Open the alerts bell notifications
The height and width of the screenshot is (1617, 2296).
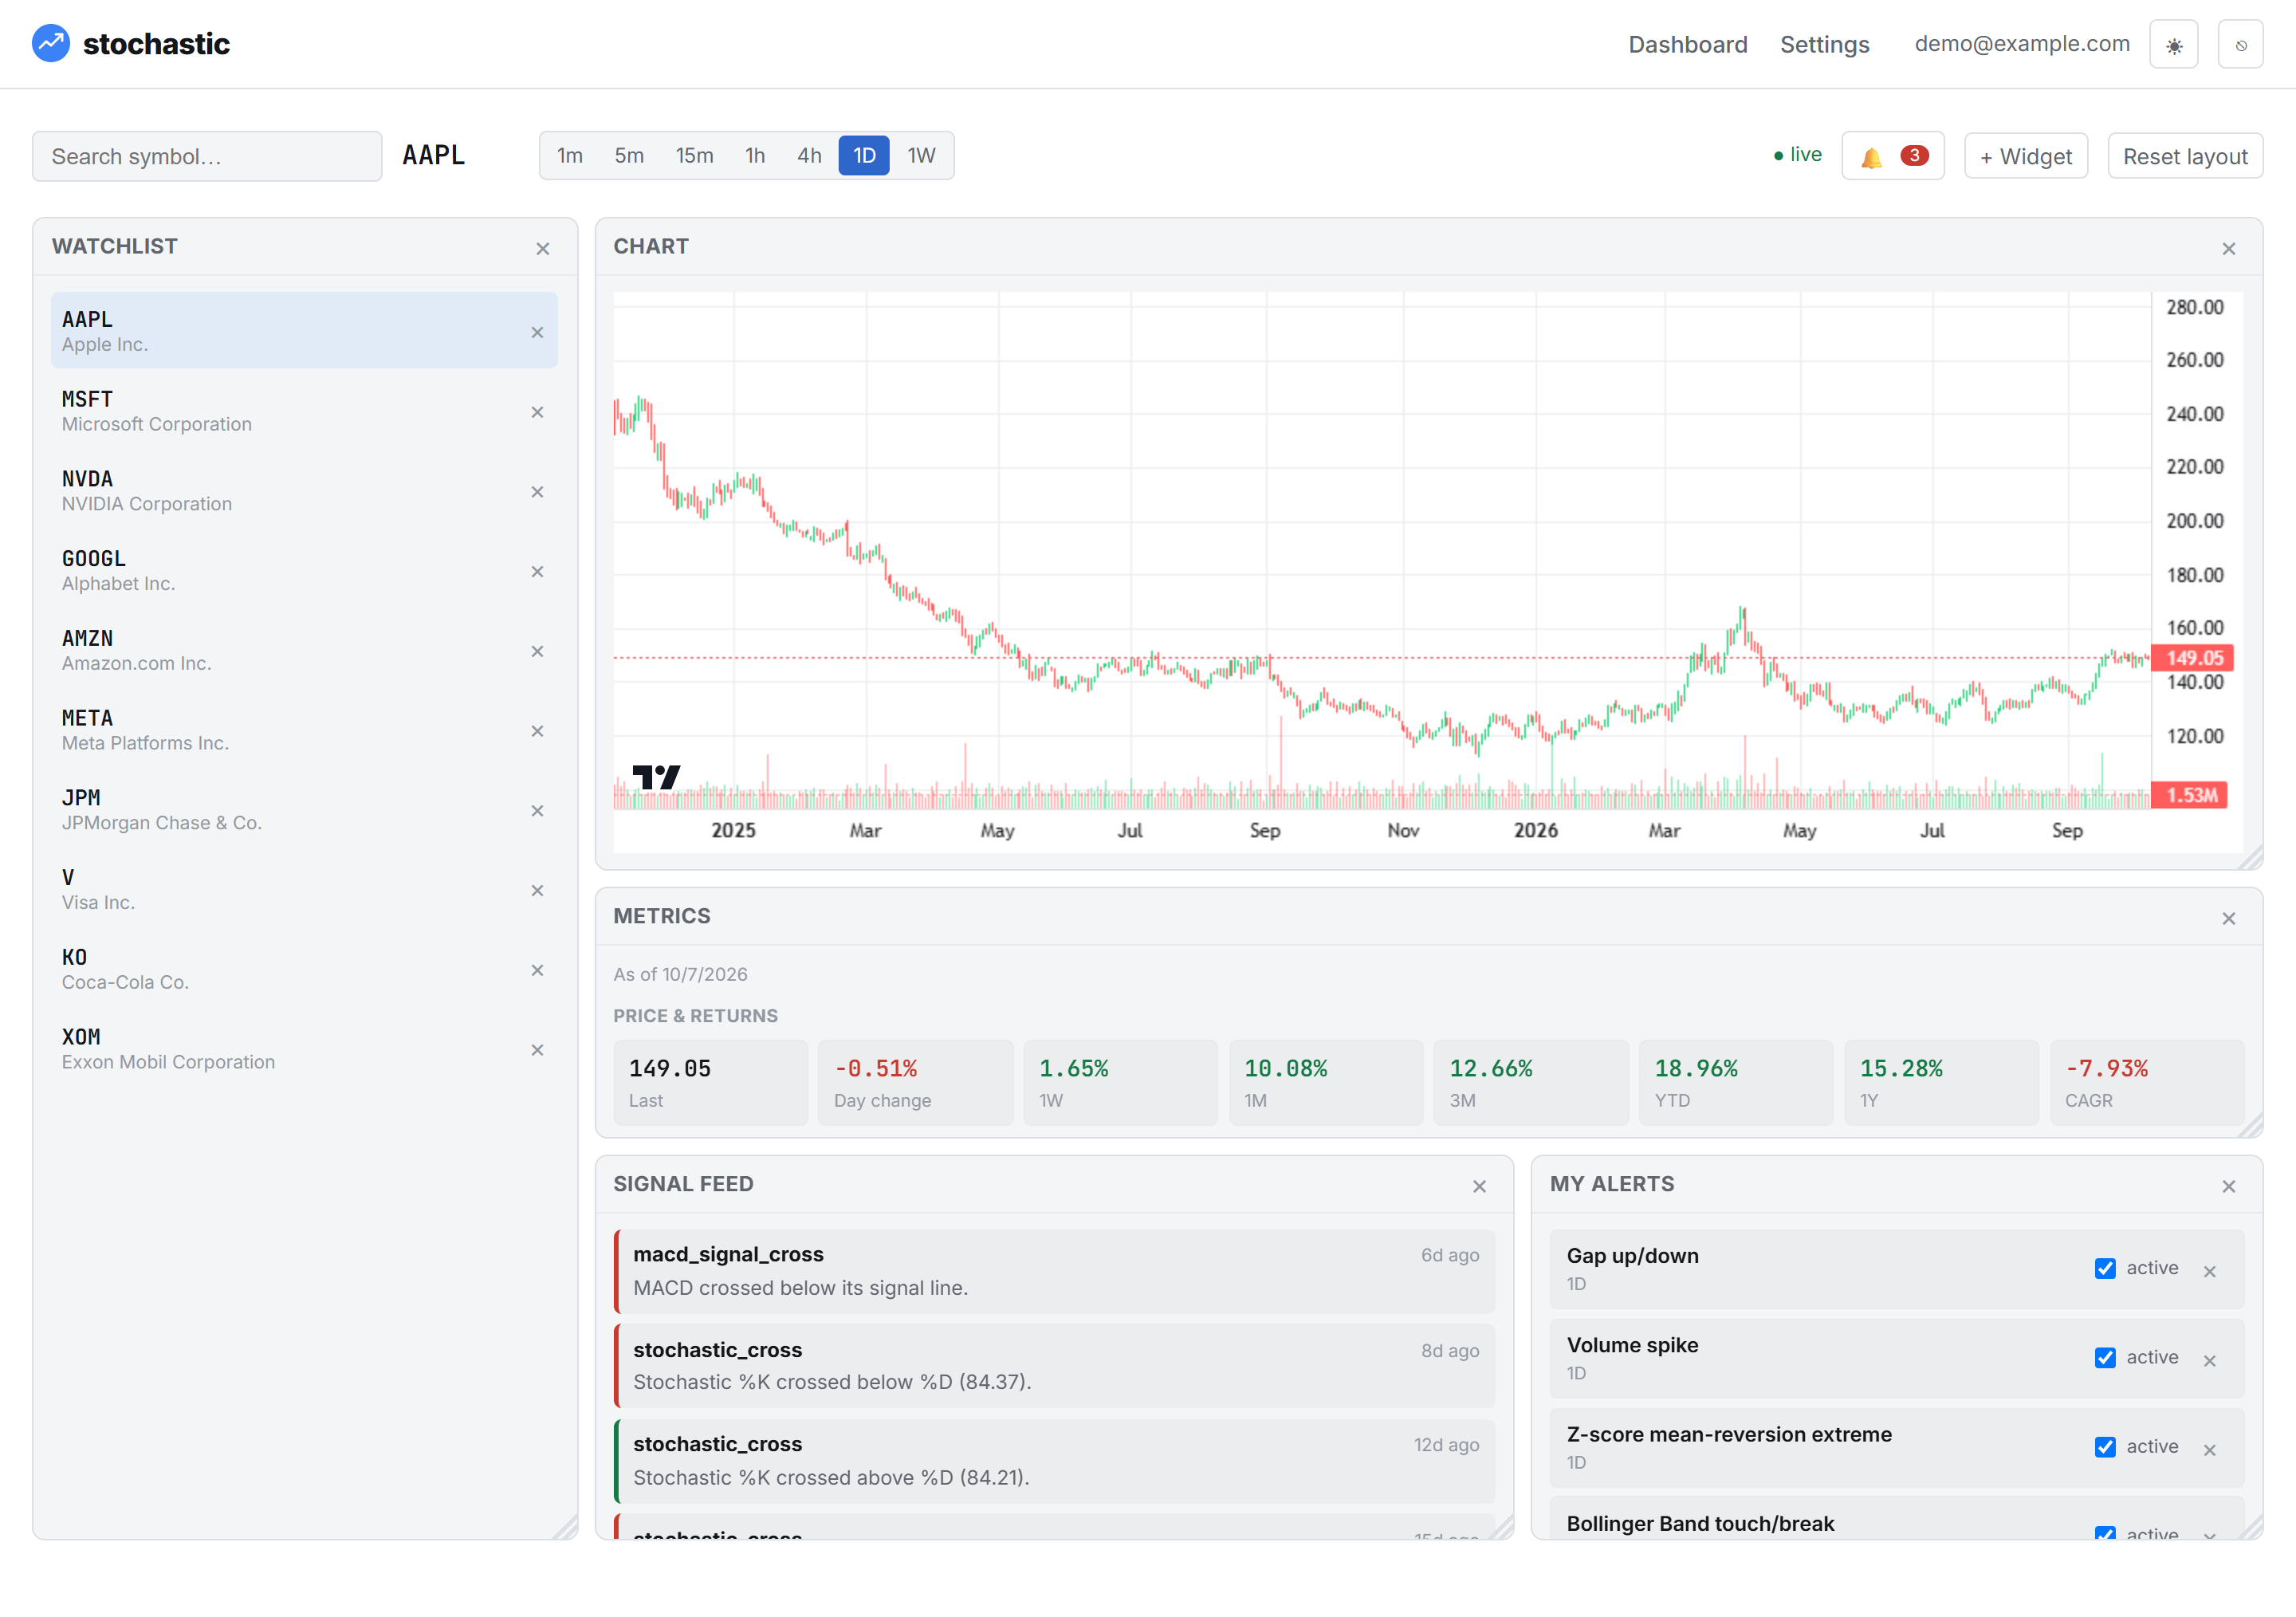(1892, 156)
